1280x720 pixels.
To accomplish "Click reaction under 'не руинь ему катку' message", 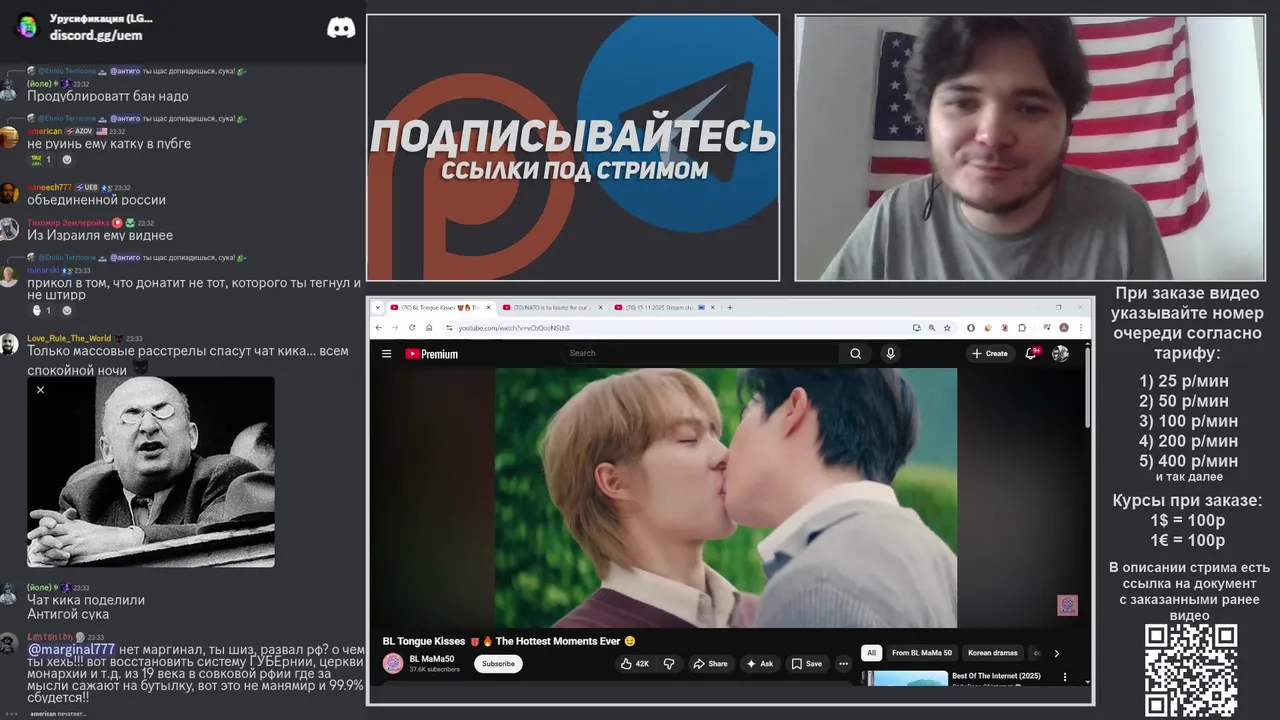I will pyautogui.click(x=41, y=159).
